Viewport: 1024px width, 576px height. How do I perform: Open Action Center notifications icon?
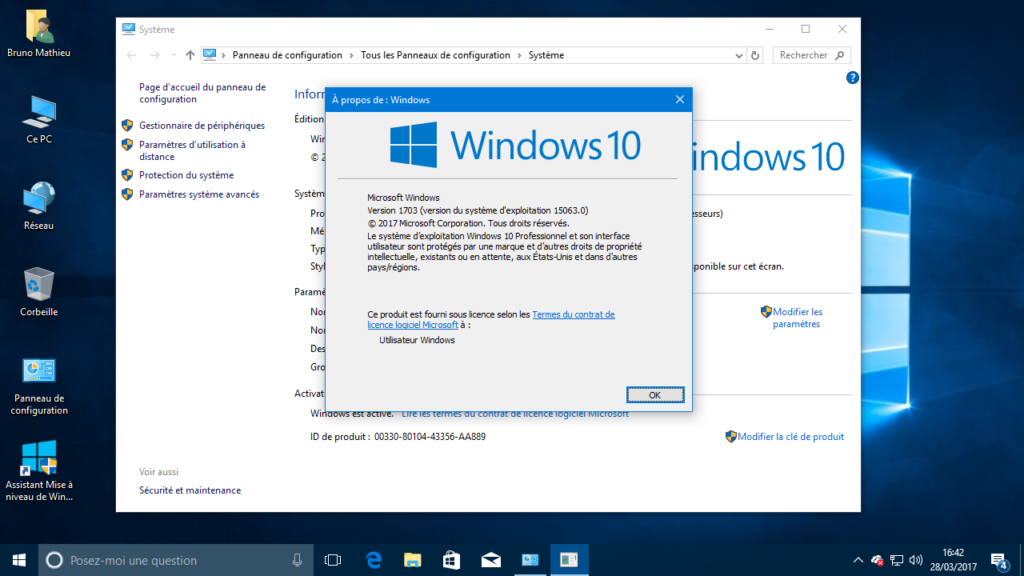point(999,560)
